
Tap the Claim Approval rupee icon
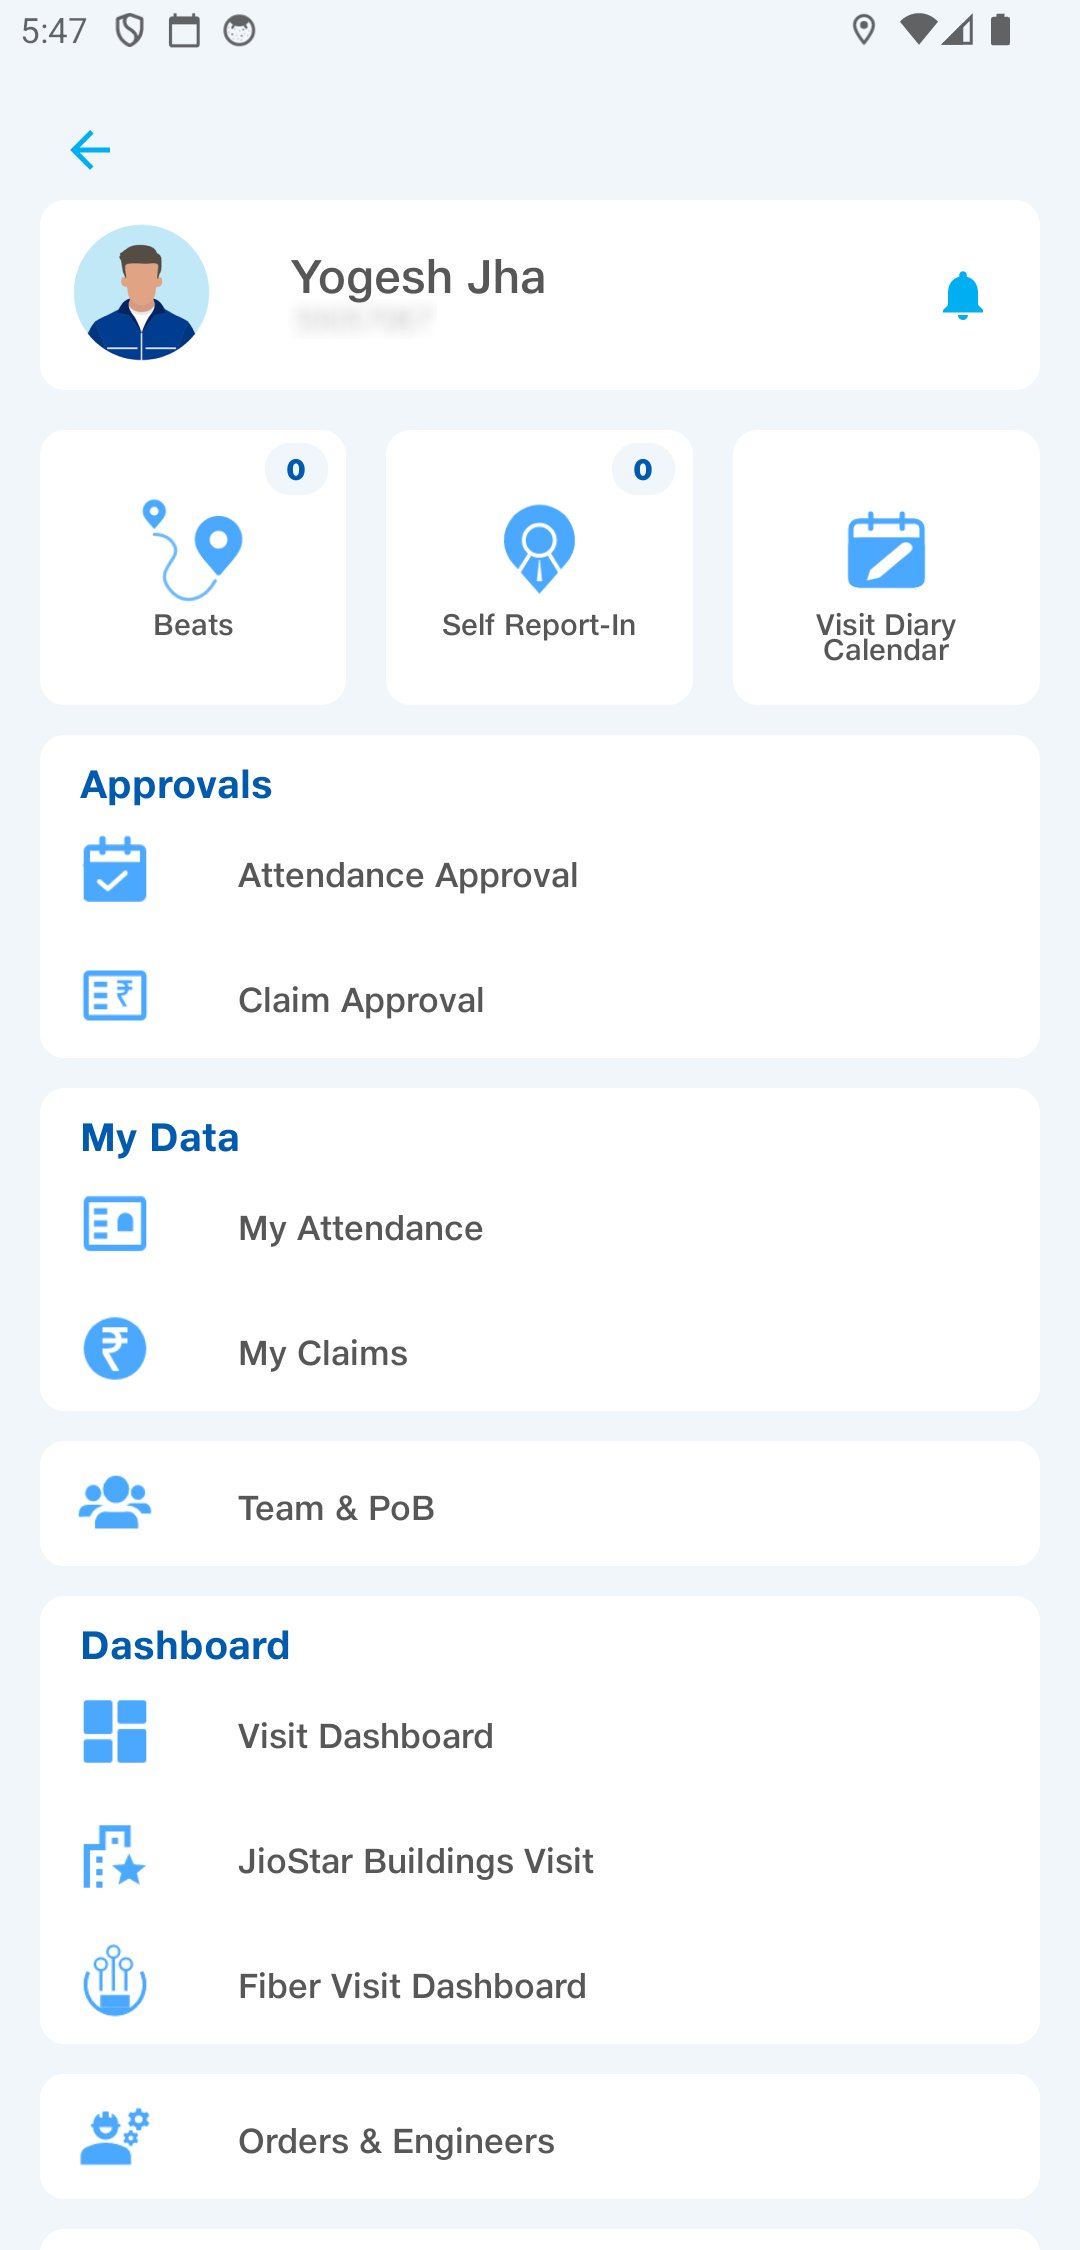[x=115, y=996]
